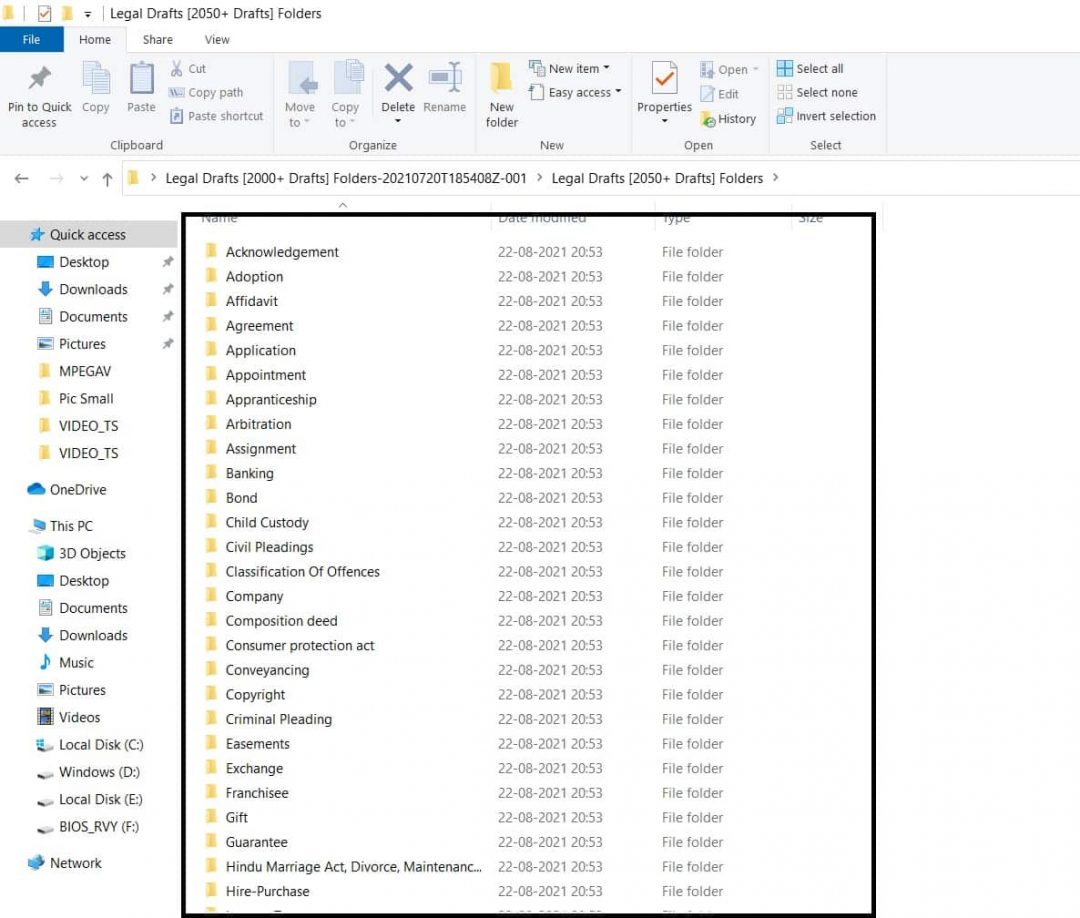Screen dimensions: 1080x918
Task: Click the Pin to Quick access icon
Action: click(39, 80)
